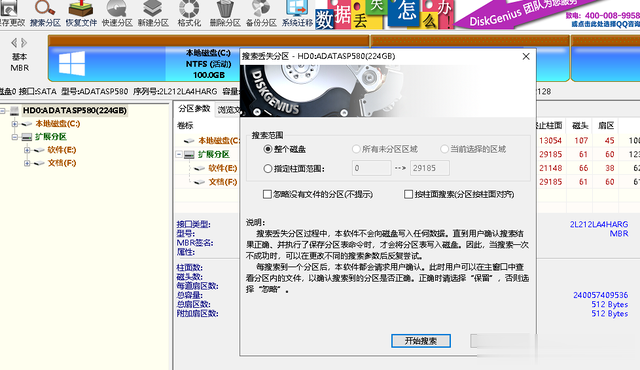Click the Quick Partition (快速分区) icon
The width and height of the screenshot is (640, 370).
click(117, 8)
